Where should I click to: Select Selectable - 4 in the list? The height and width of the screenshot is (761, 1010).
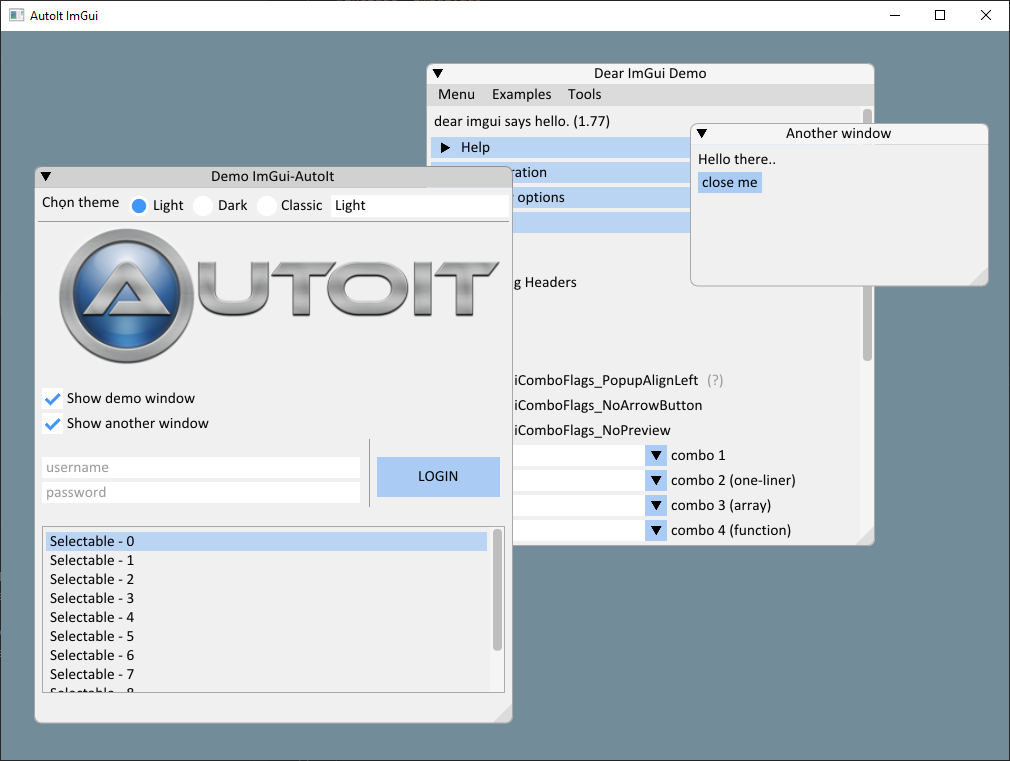(267, 617)
